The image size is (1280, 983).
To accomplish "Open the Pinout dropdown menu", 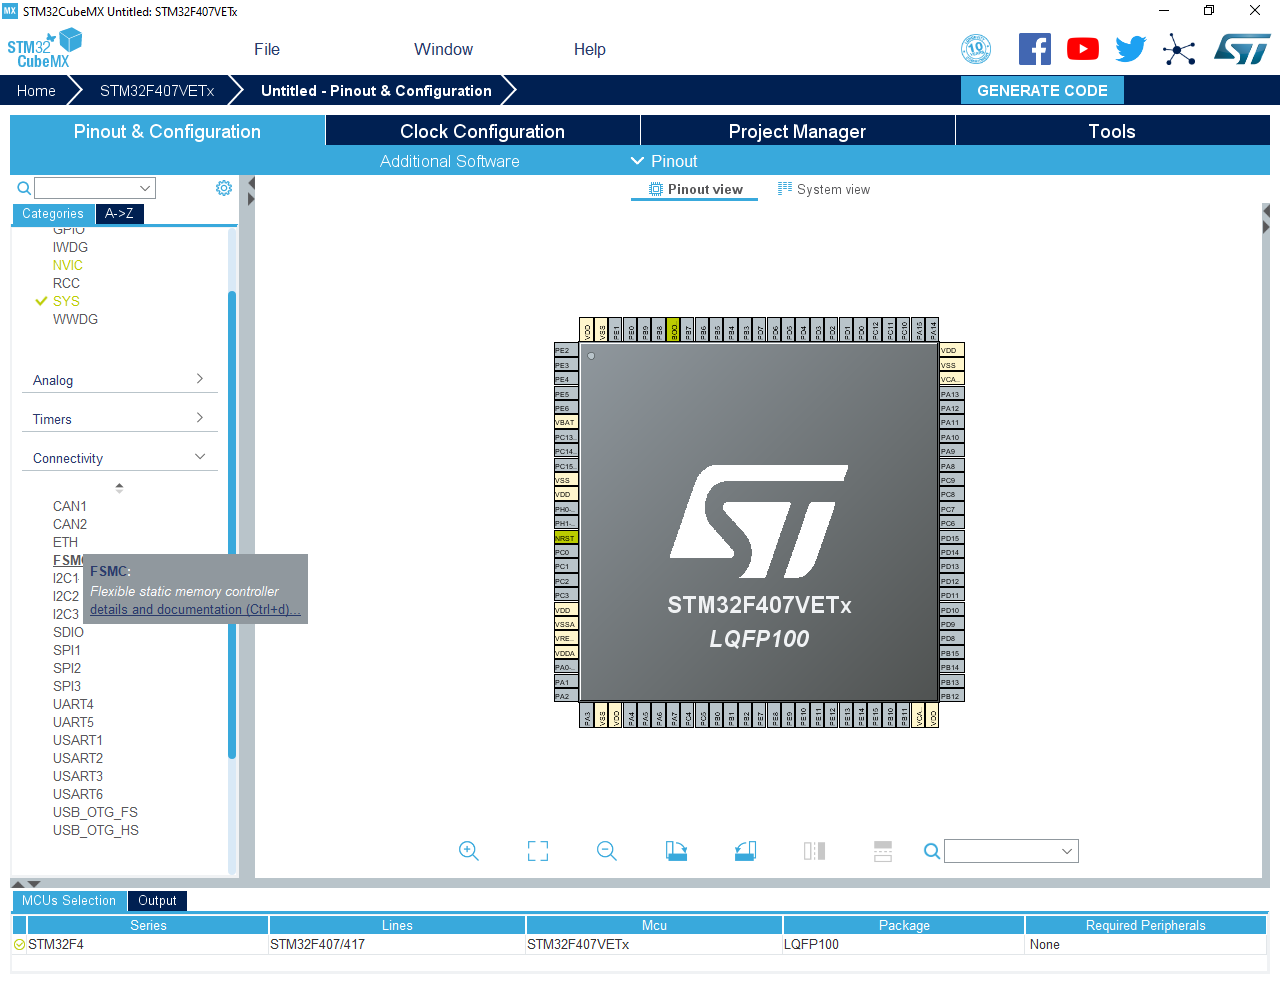I will click(x=664, y=161).
